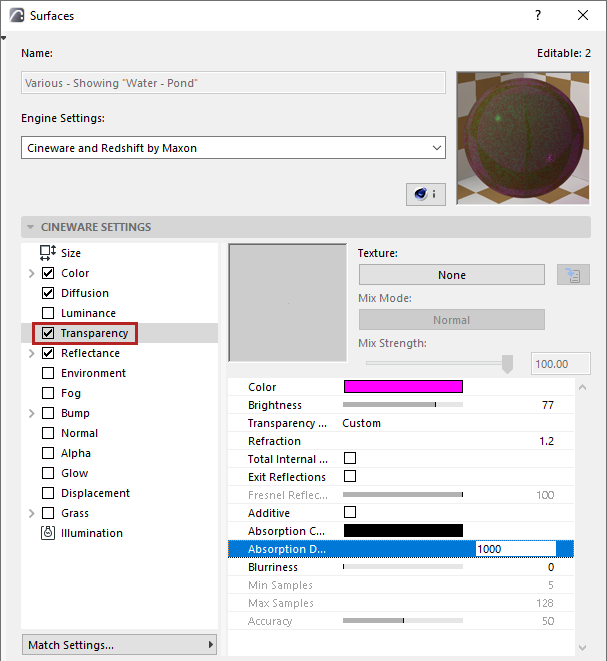Check the Exit Reflections box
607x661 pixels.
[350, 476]
